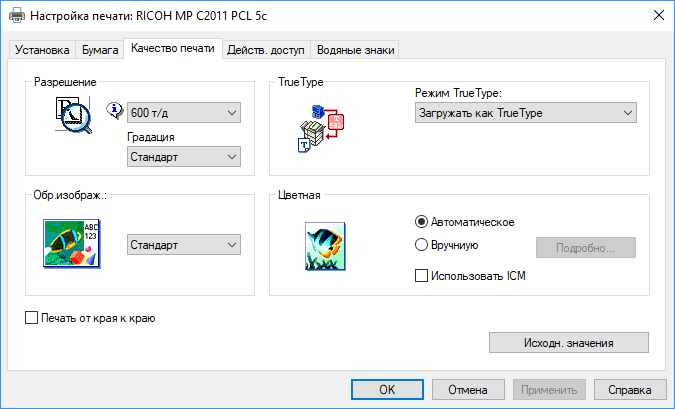The height and width of the screenshot is (409, 675).
Task: Open the 600 т/д resolution dropdown
Action: [185, 112]
